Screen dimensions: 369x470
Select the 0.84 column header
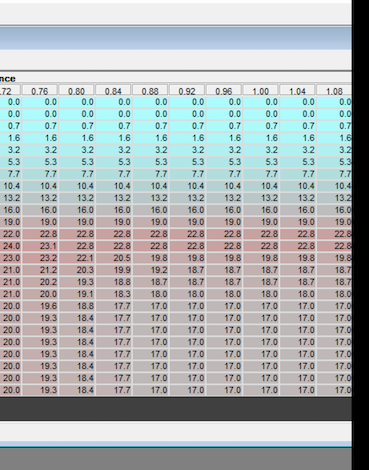point(114,90)
